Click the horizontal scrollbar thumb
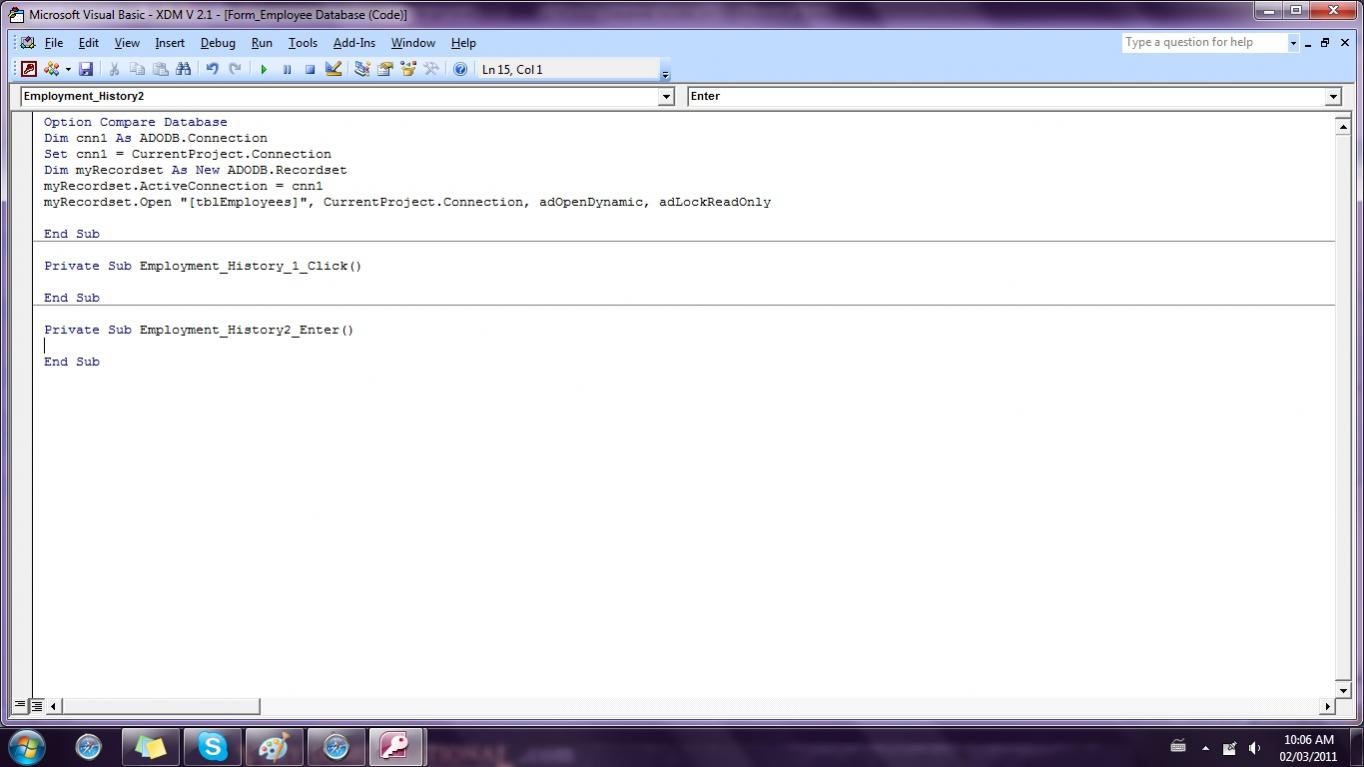The height and width of the screenshot is (767, 1364). coord(160,706)
